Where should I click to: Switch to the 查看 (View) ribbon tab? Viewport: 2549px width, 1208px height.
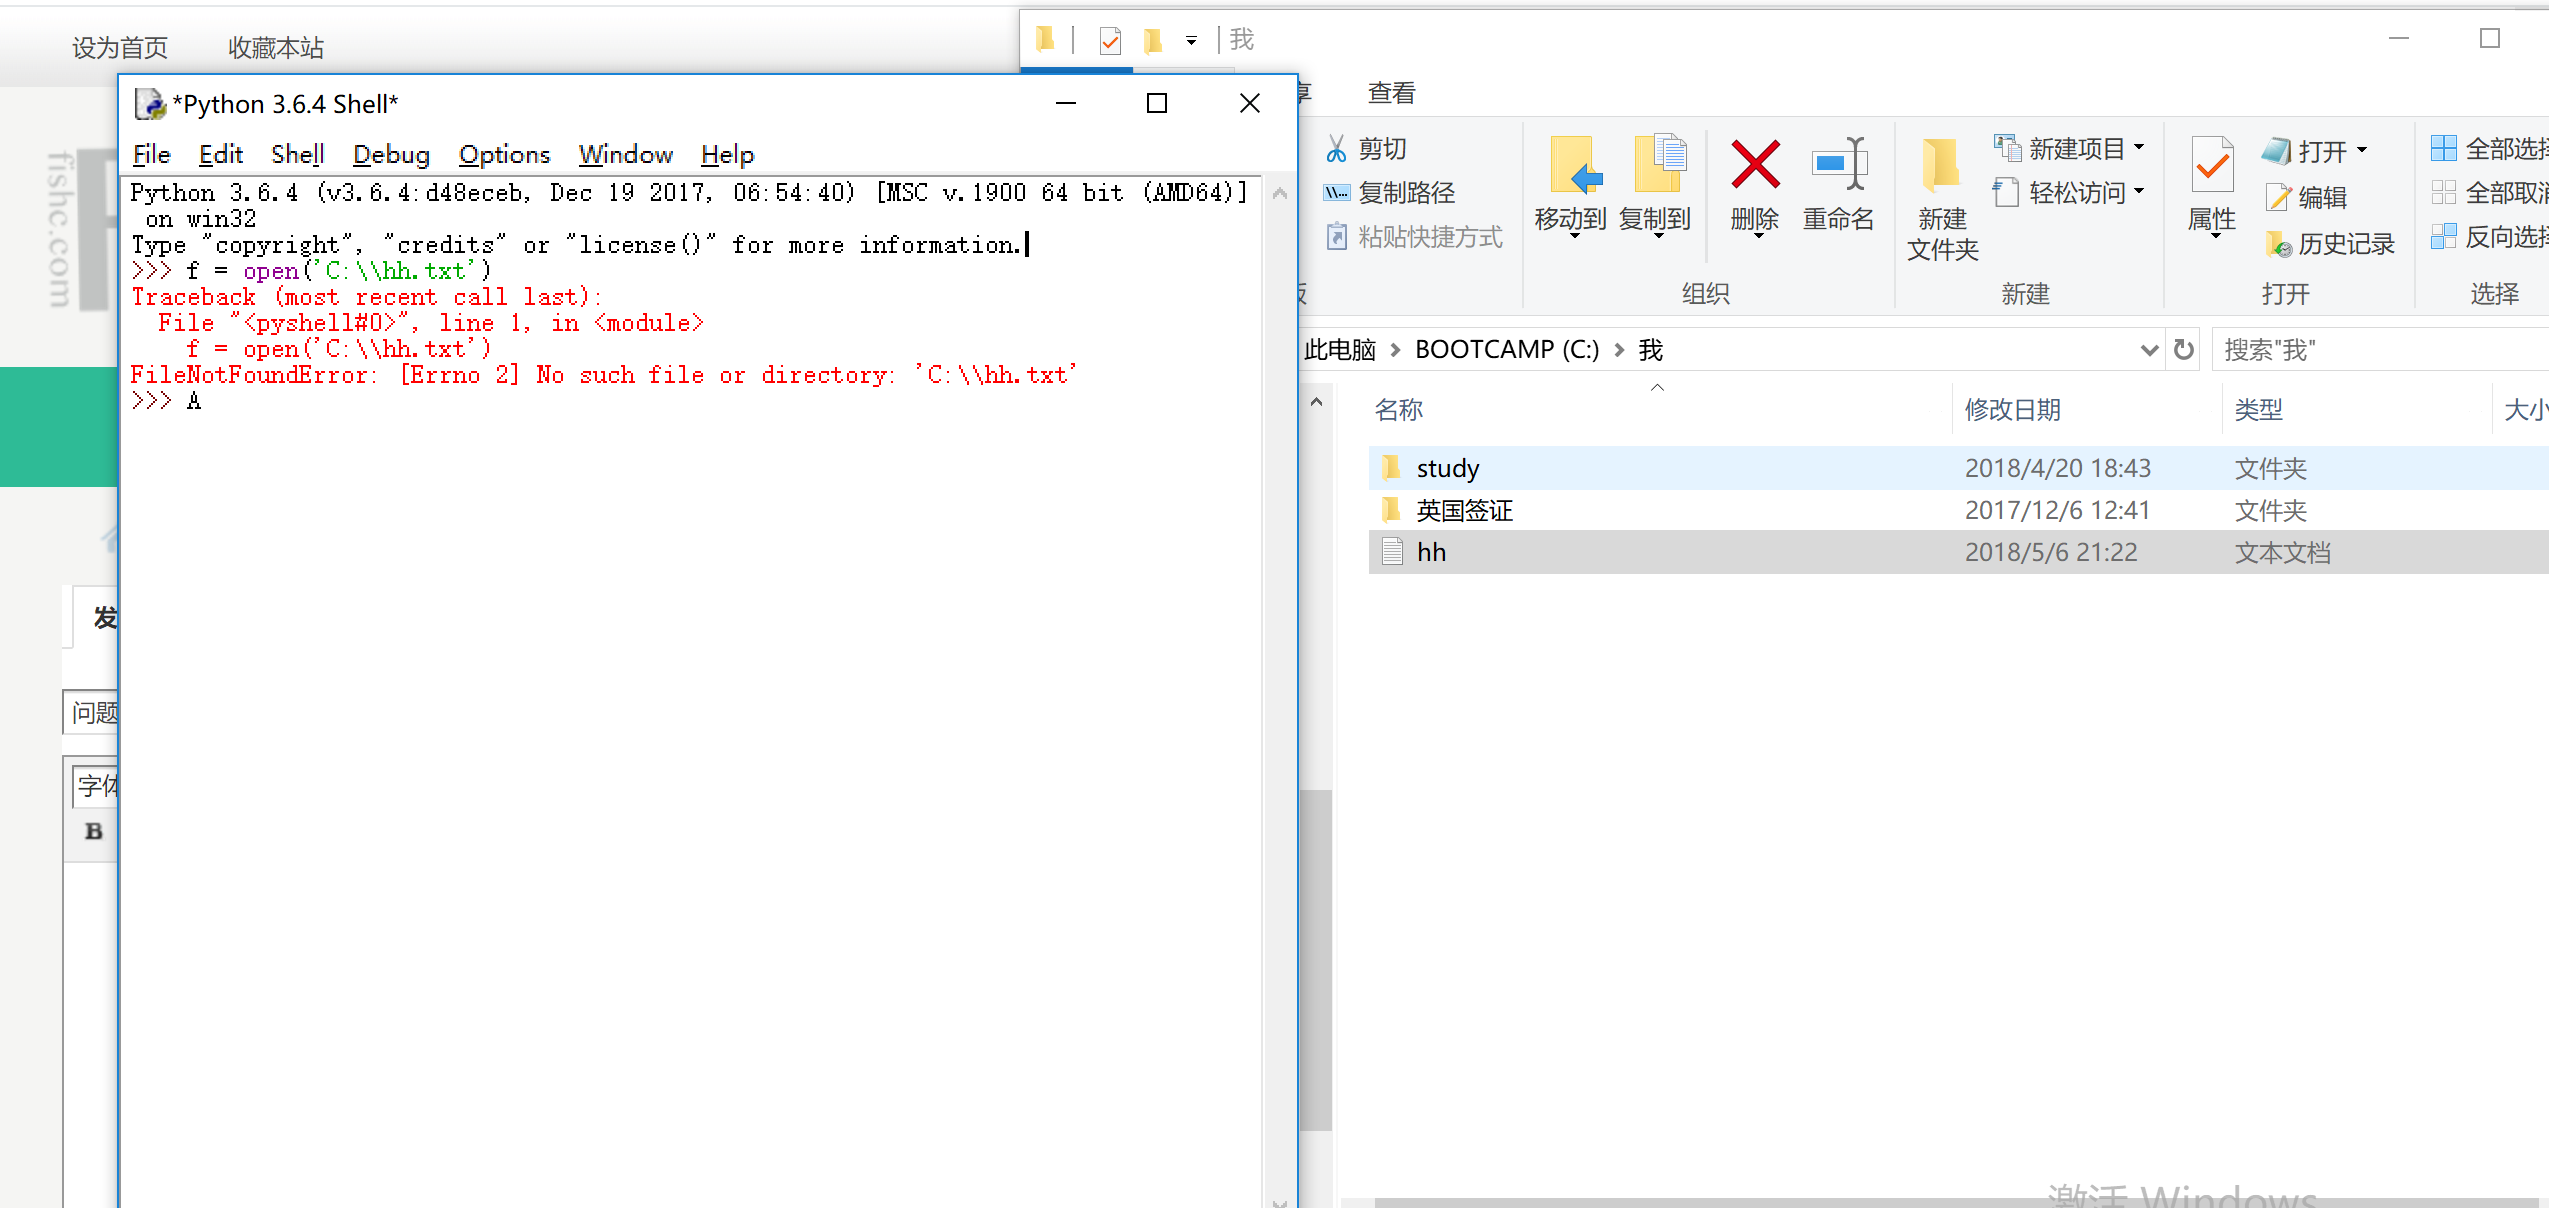click(1391, 92)
